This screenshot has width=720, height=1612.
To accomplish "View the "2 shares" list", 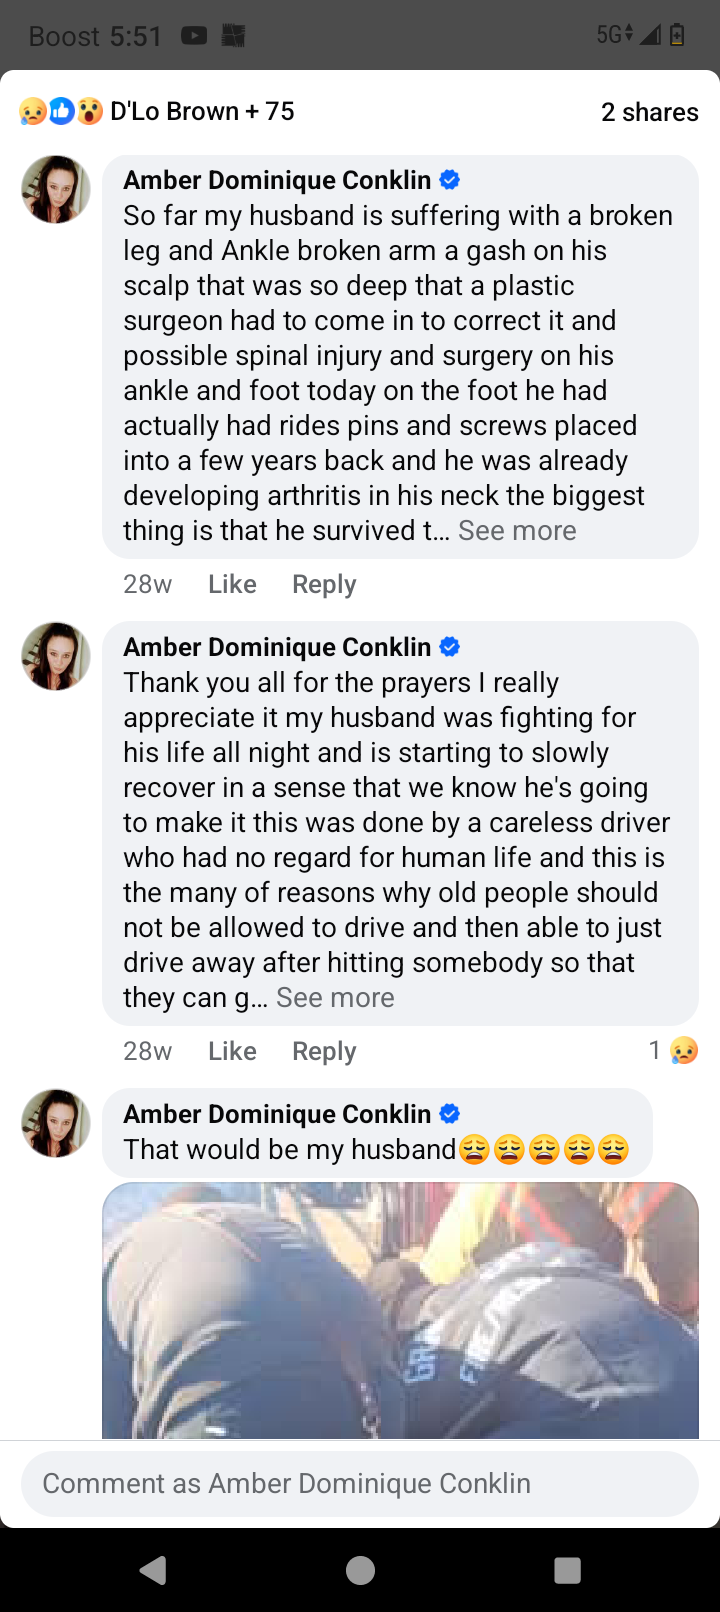I will (649, 112).
